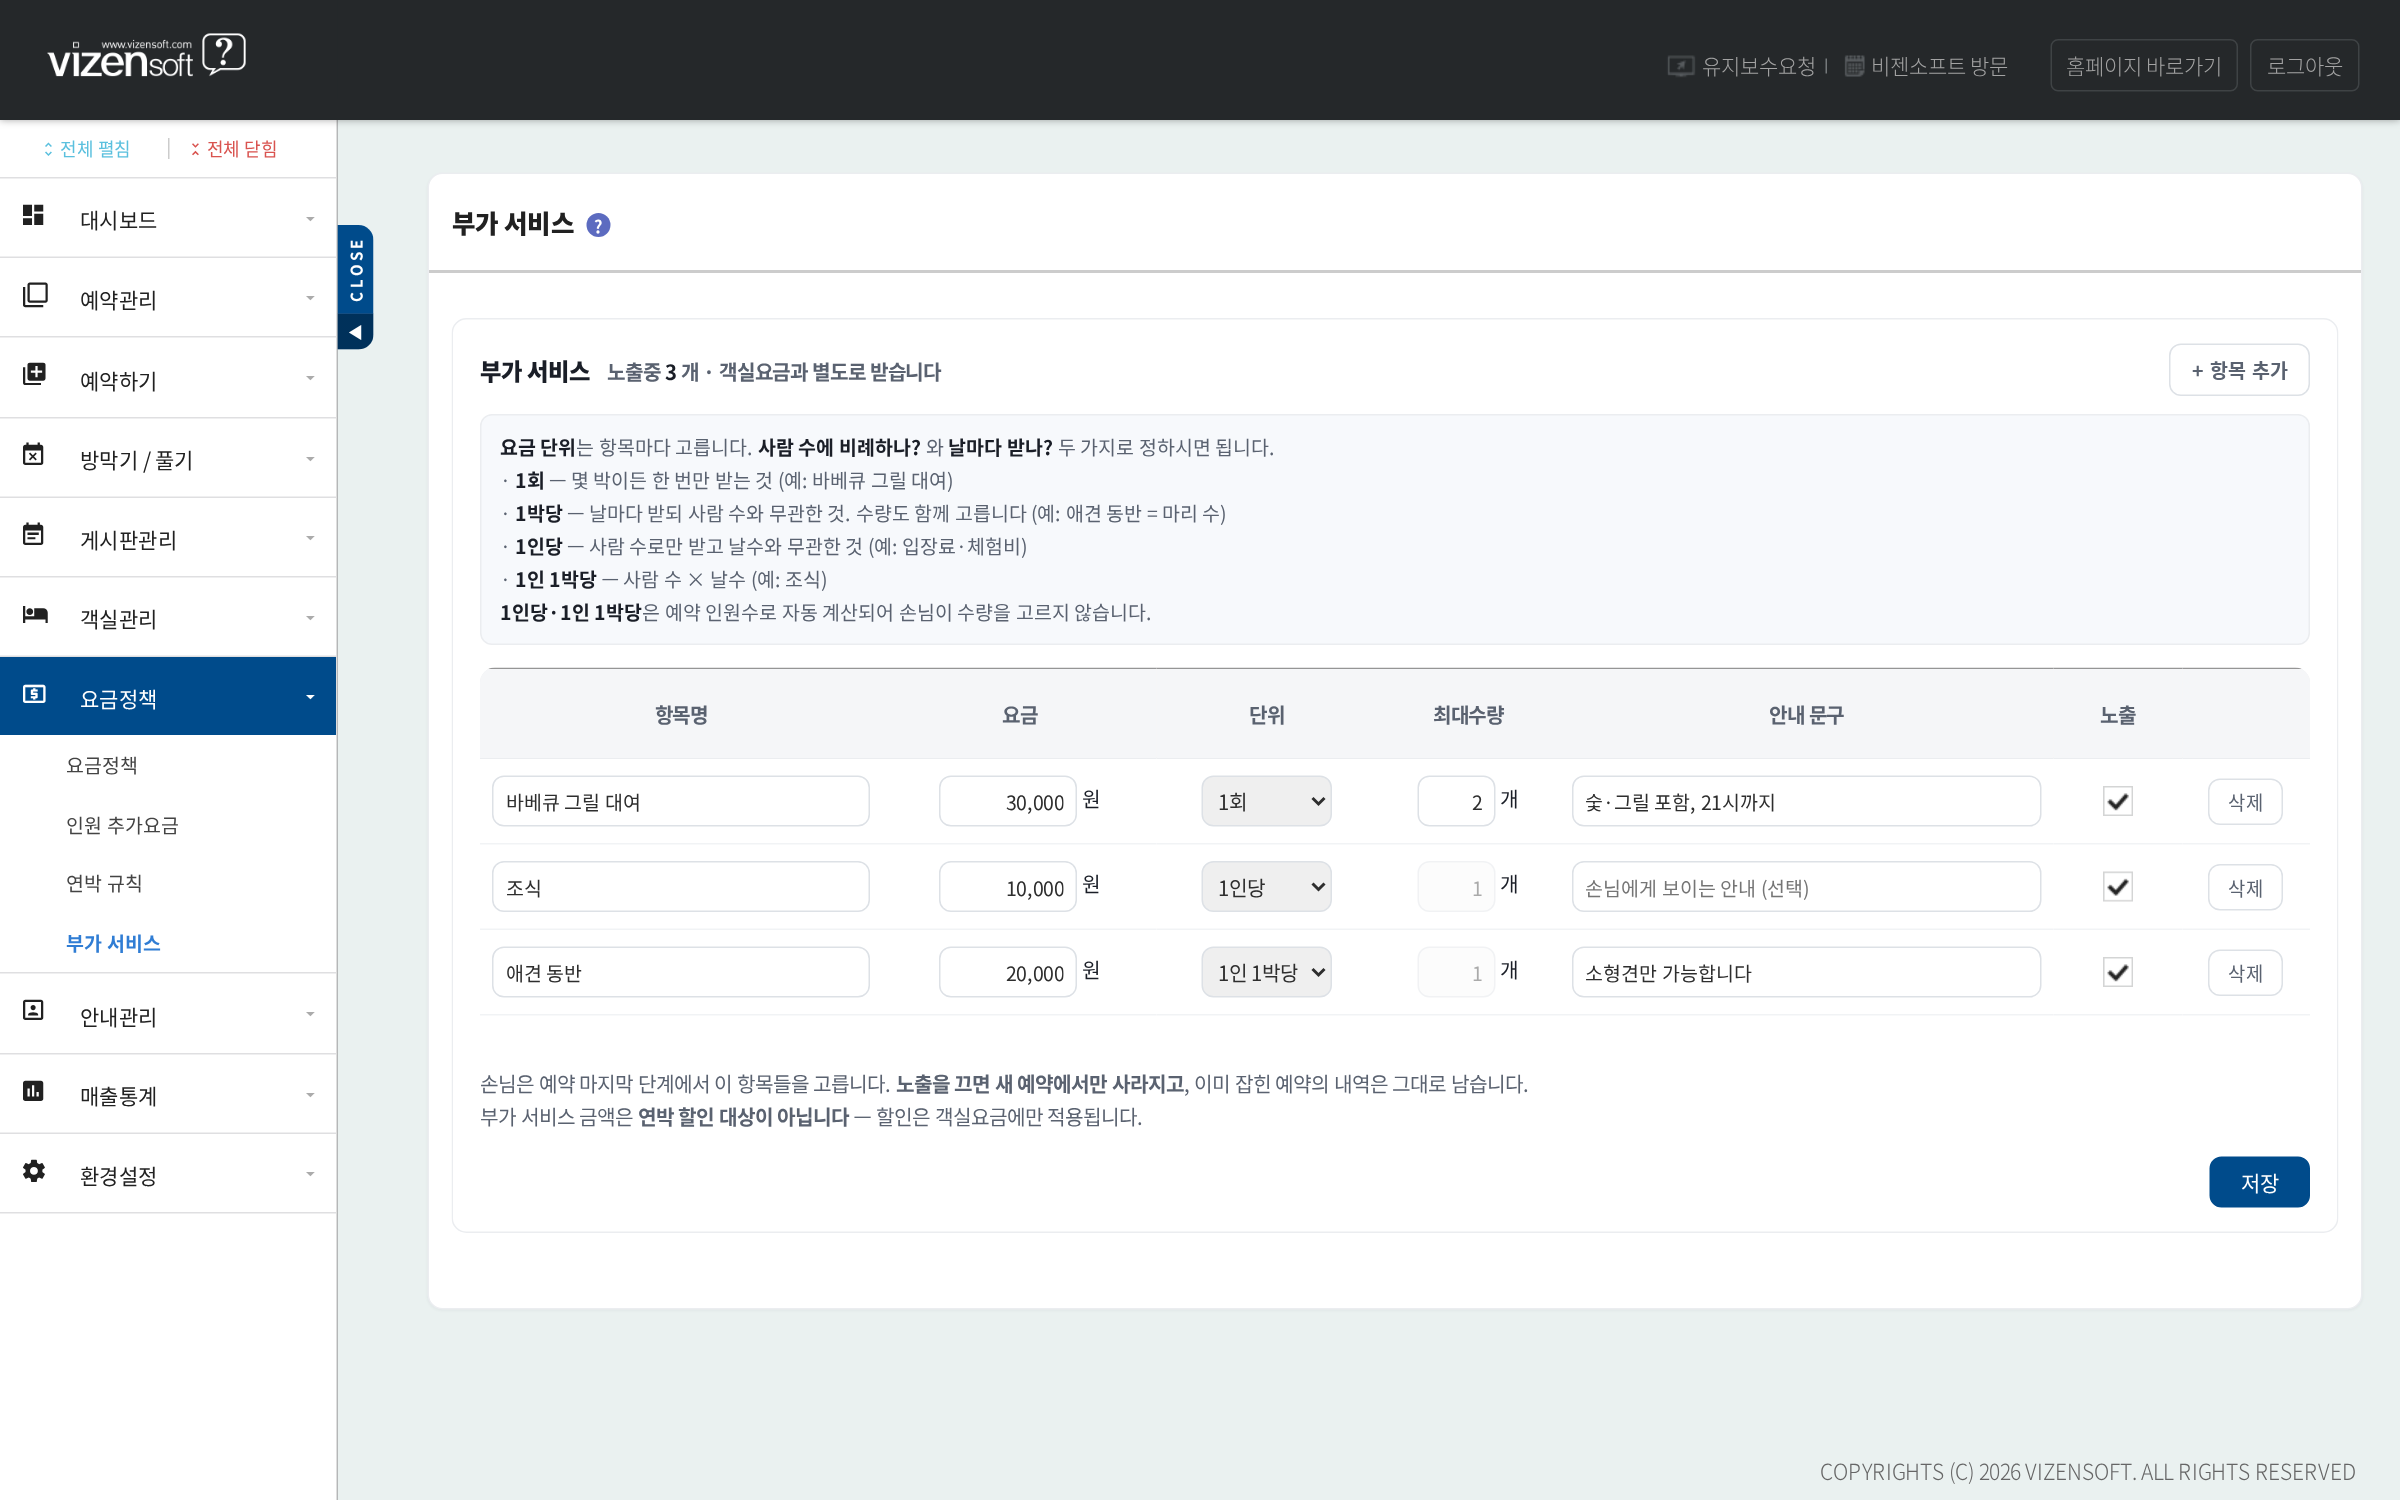Open the 1회 unit dropdown
Viewport: 2400px width, 1500px height.
[x=1266, y=801]
